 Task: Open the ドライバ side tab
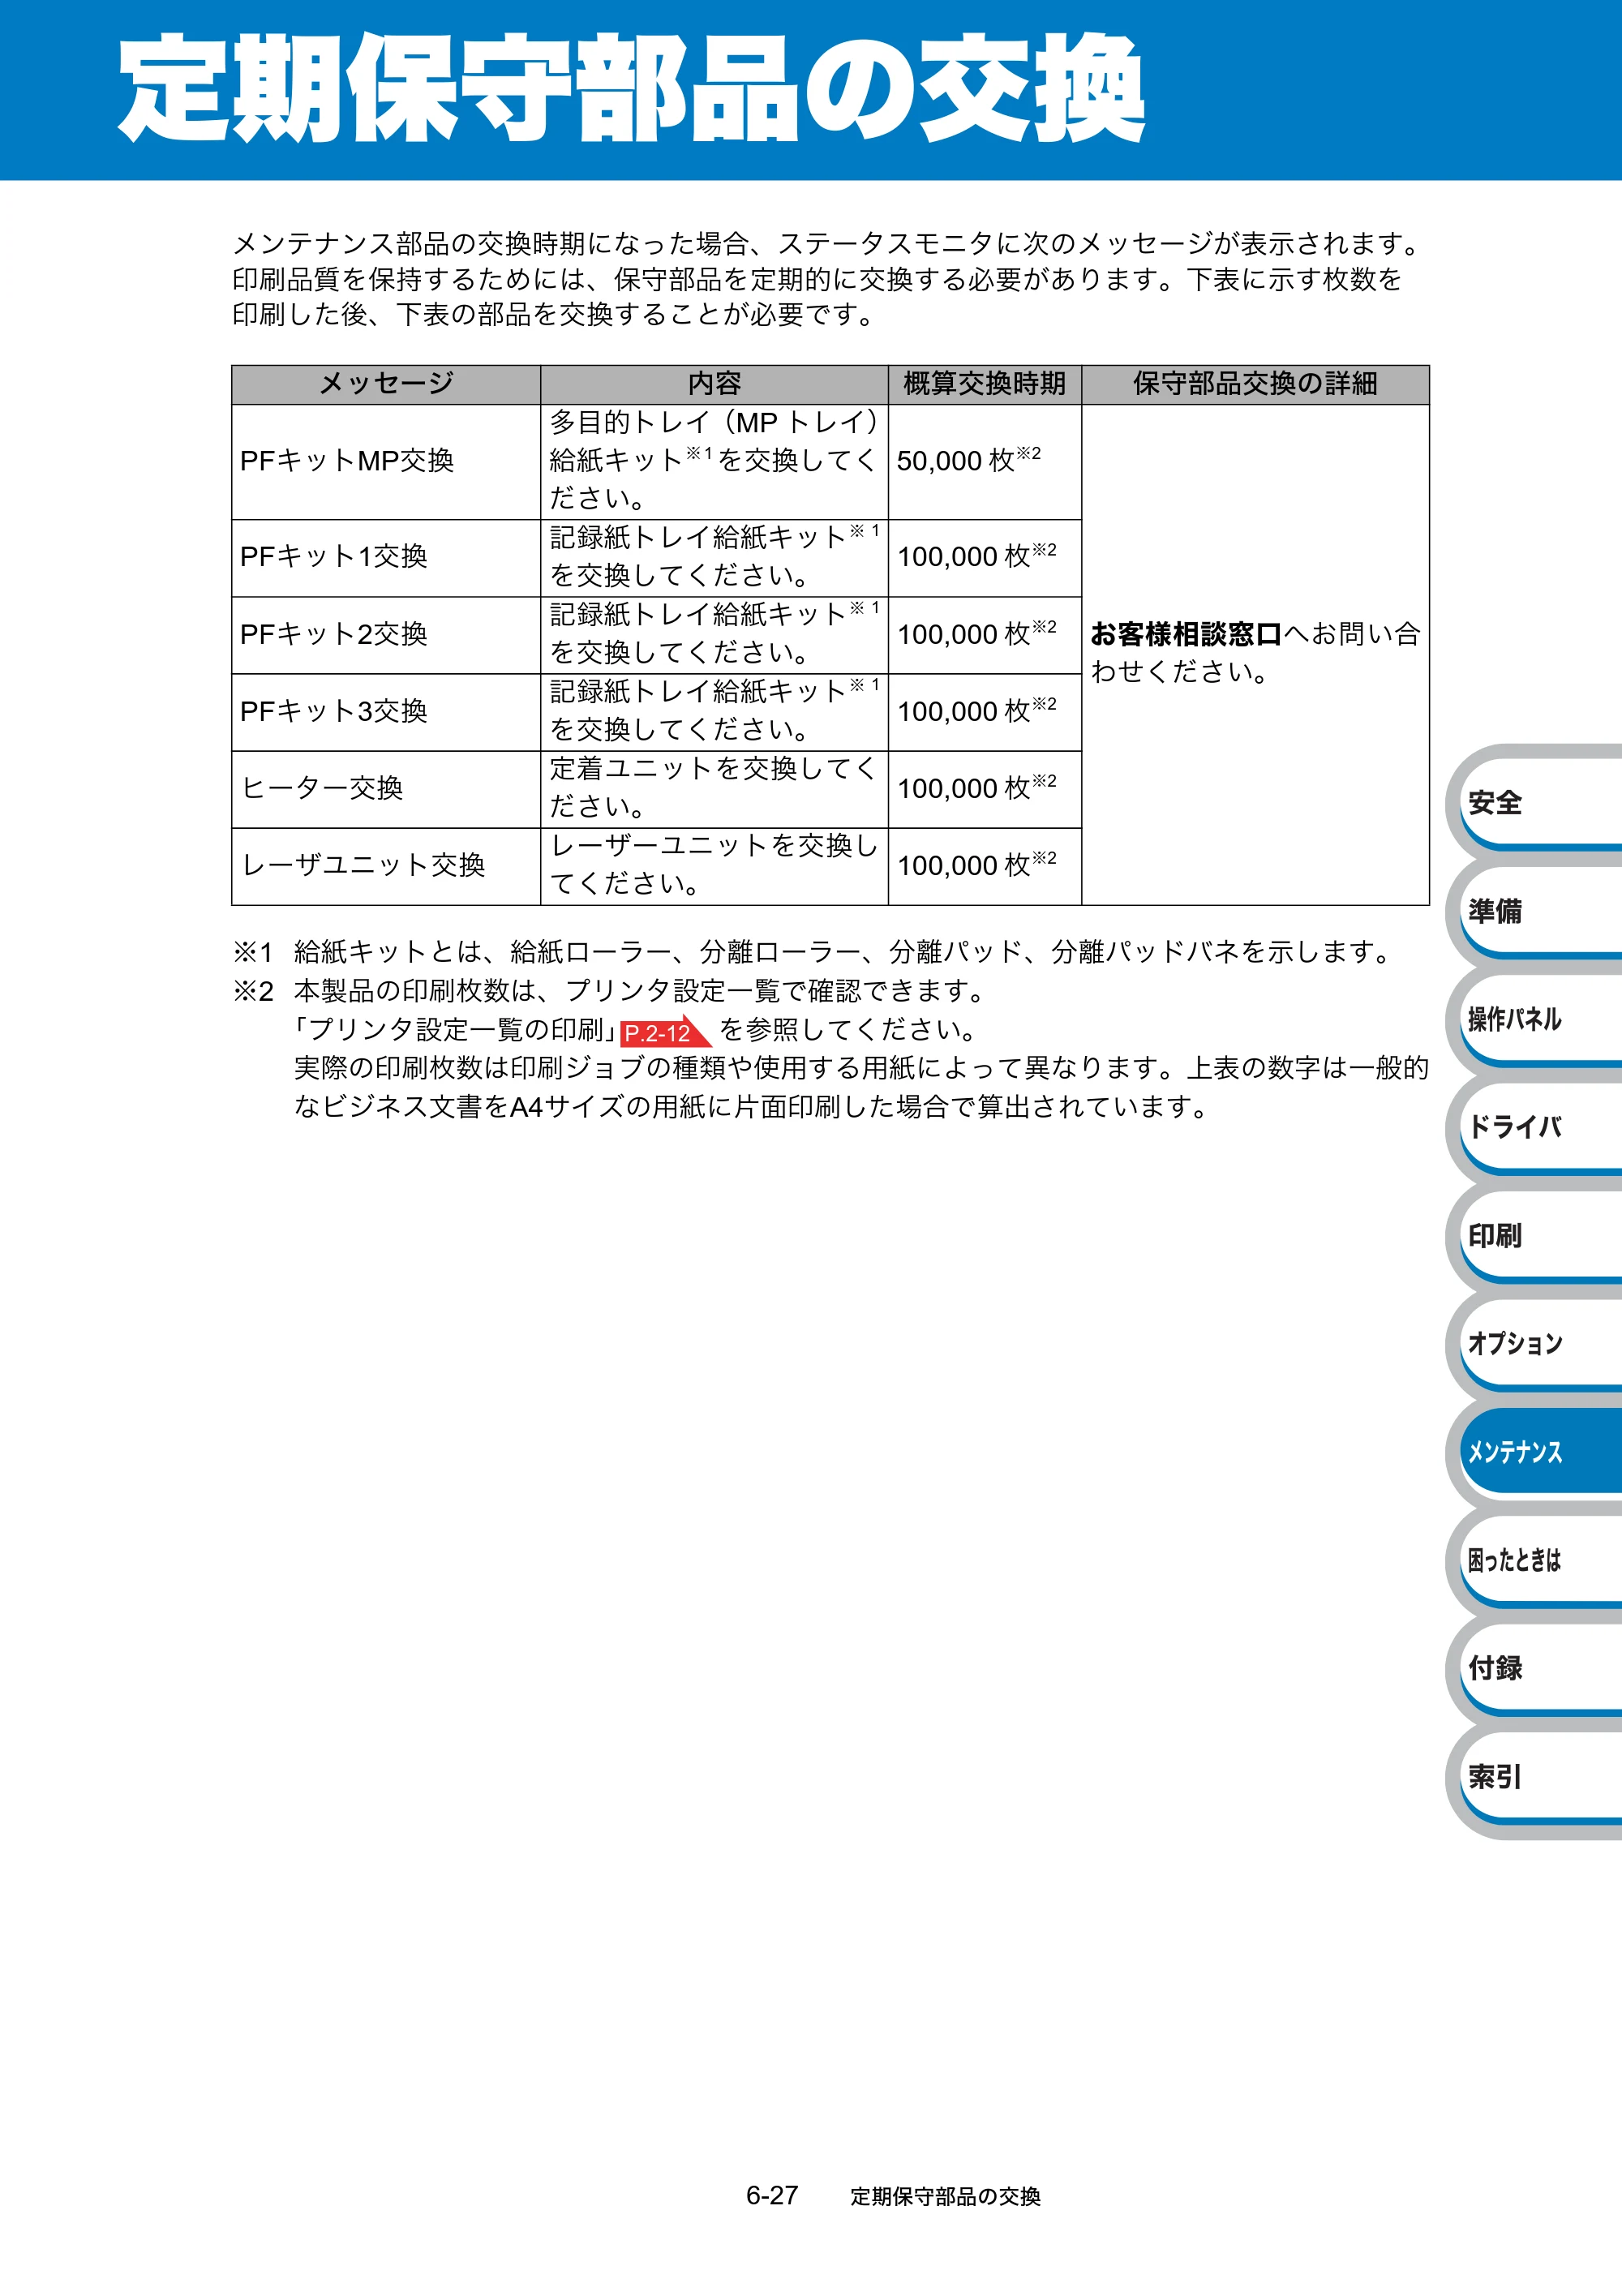[1540, 1127]
